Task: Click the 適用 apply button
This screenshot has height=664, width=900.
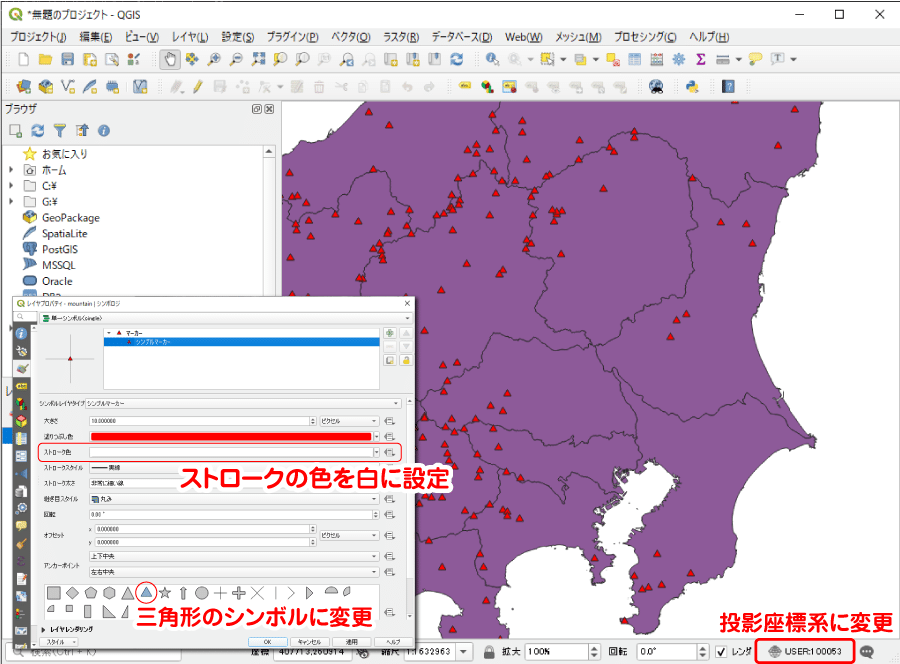Action: (351, 642)
